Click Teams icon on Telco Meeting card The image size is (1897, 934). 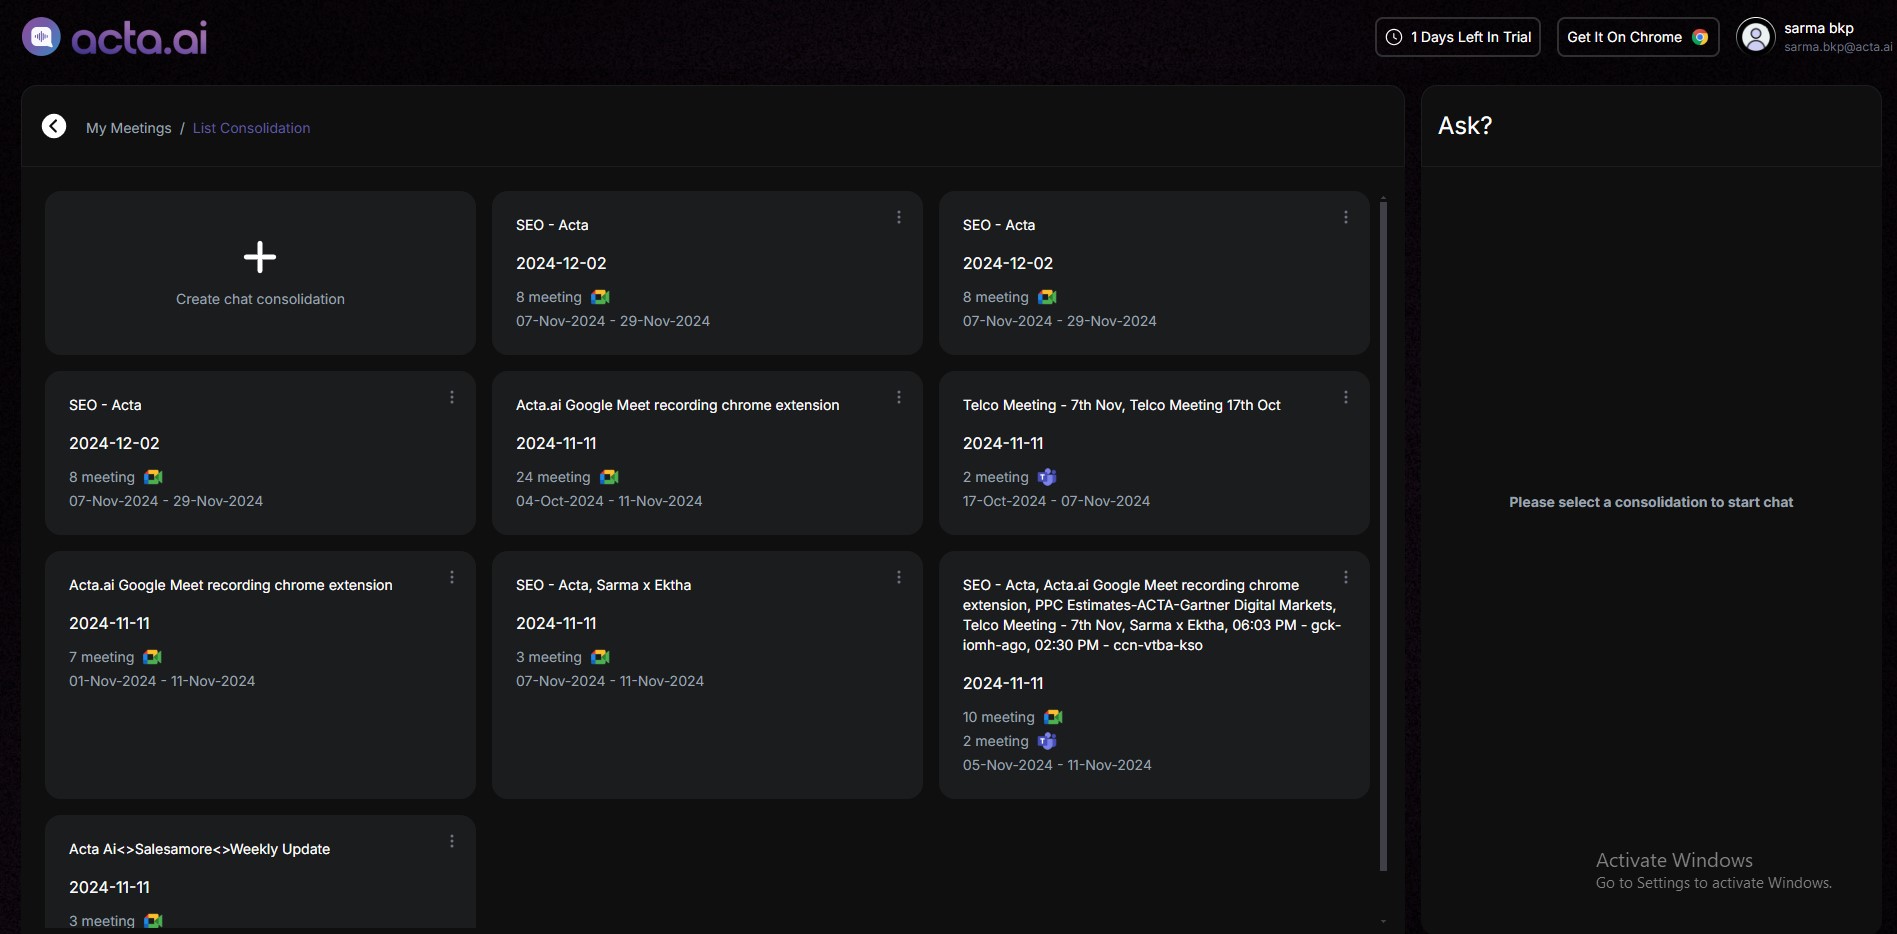tap(1047, 477)
